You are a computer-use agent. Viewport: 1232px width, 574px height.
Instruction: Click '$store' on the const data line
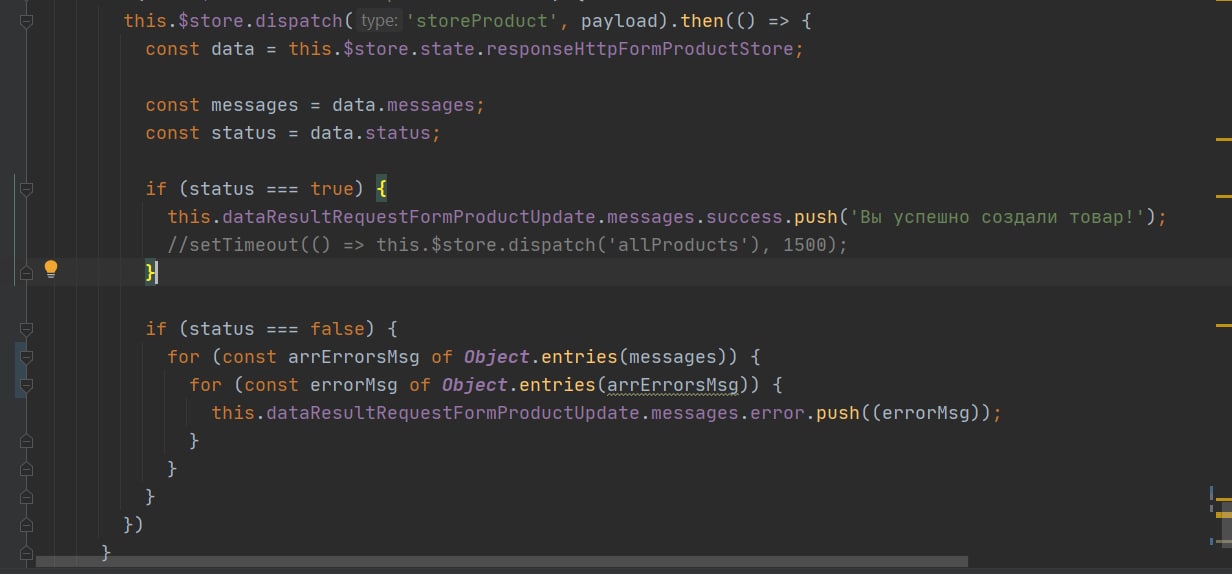click(x=375, y=48)
